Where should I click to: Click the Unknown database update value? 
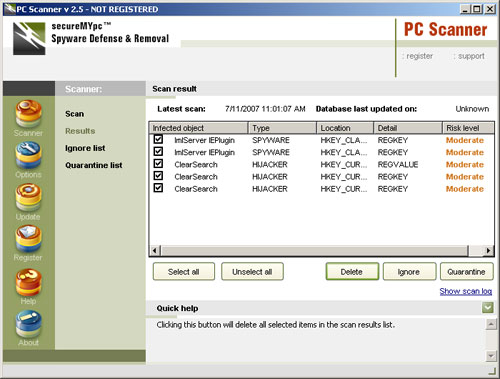tap(472, 109)
